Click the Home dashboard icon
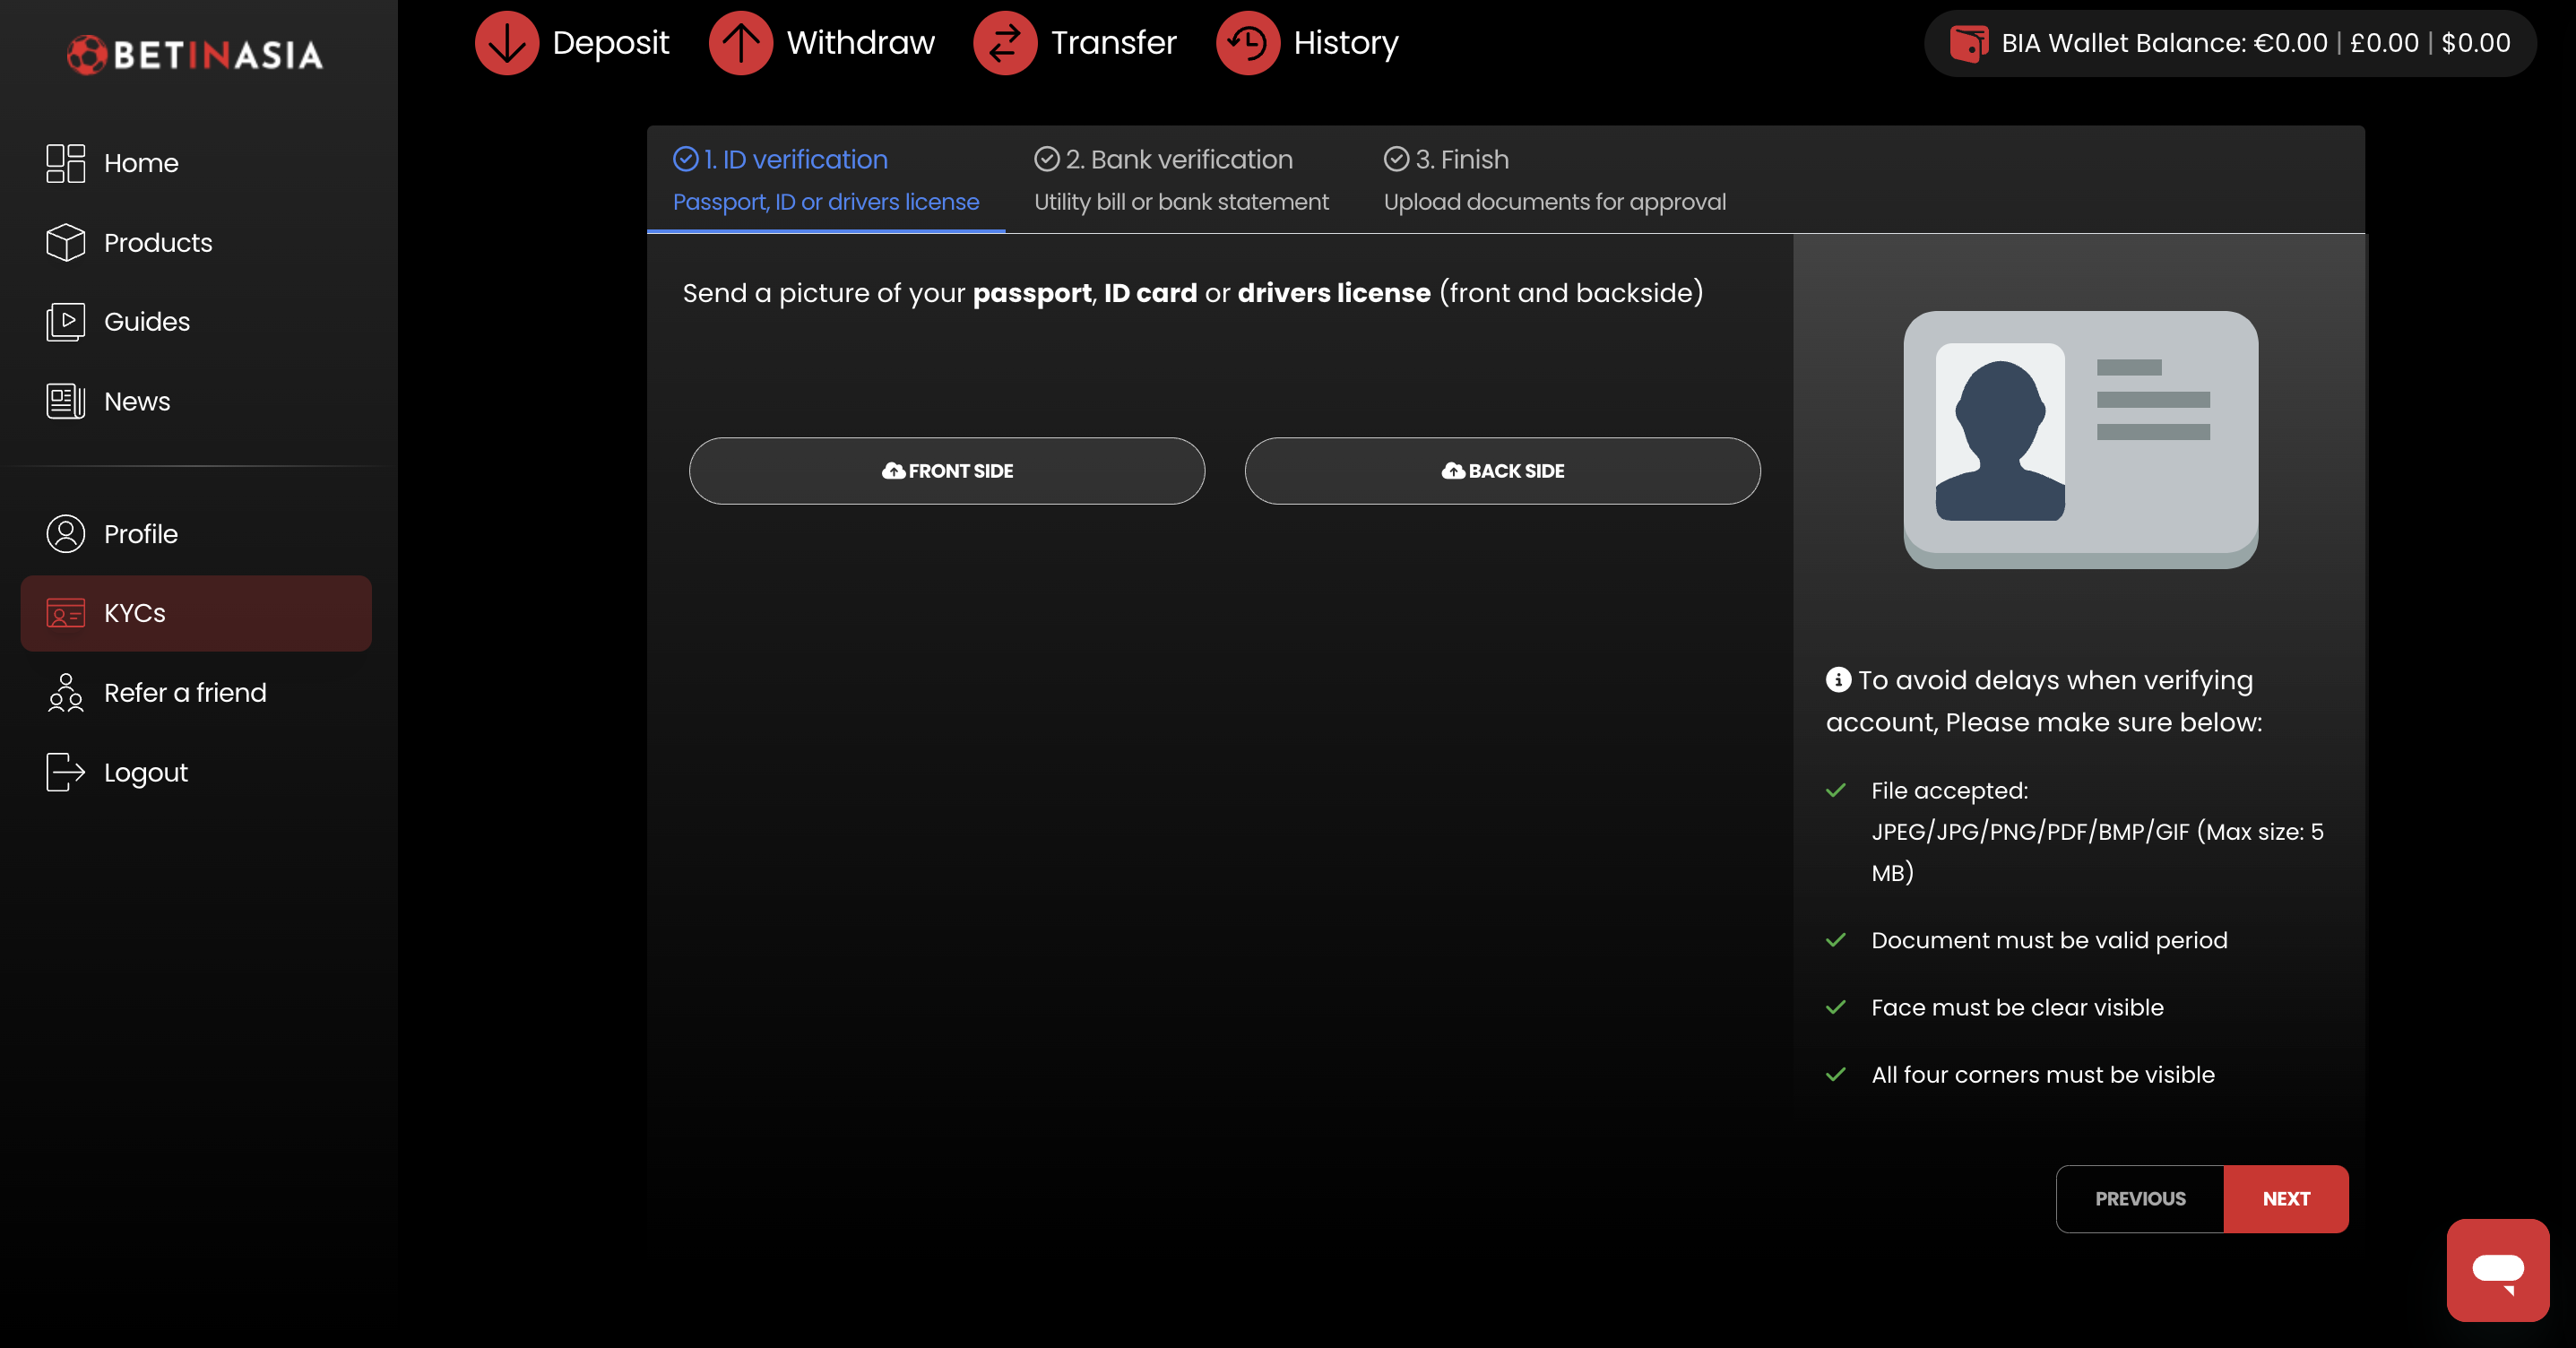The image size is (2576, 1348). tap(66, 163)
